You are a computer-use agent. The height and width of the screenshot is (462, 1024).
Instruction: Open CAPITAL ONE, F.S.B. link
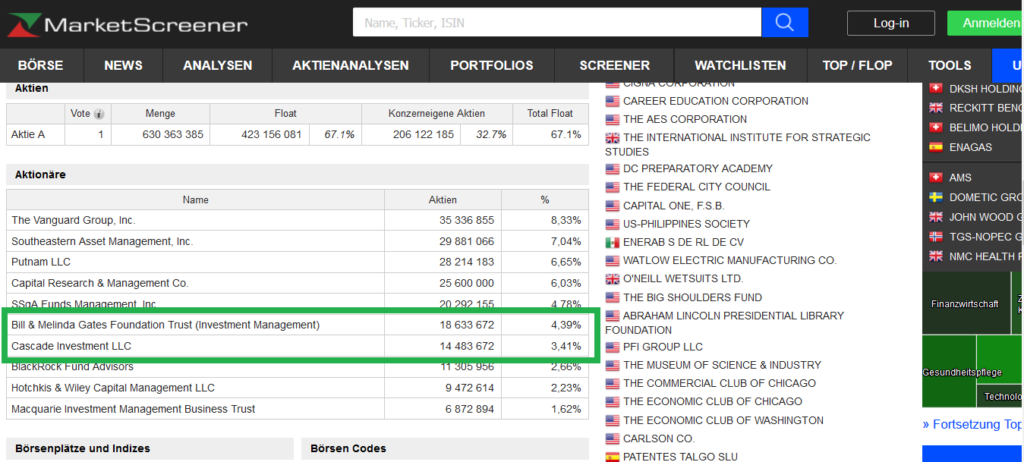[673, 206]
